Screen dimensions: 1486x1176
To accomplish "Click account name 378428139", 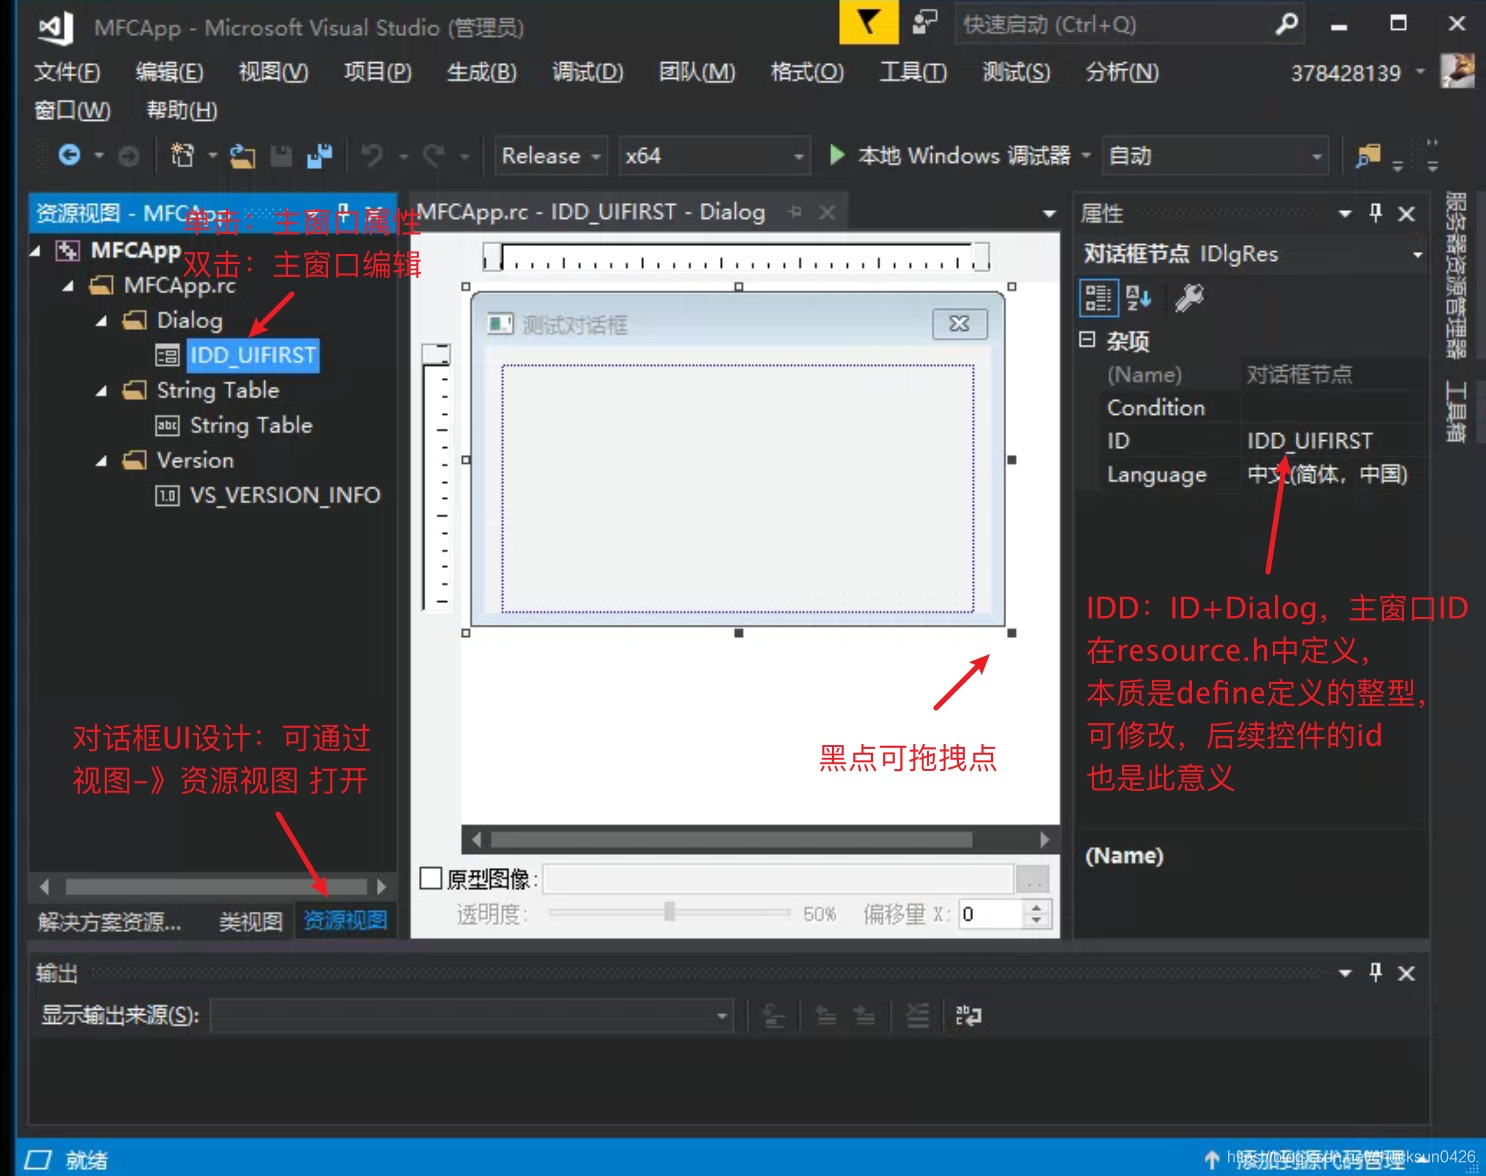I will click(x=1345, y=73).
